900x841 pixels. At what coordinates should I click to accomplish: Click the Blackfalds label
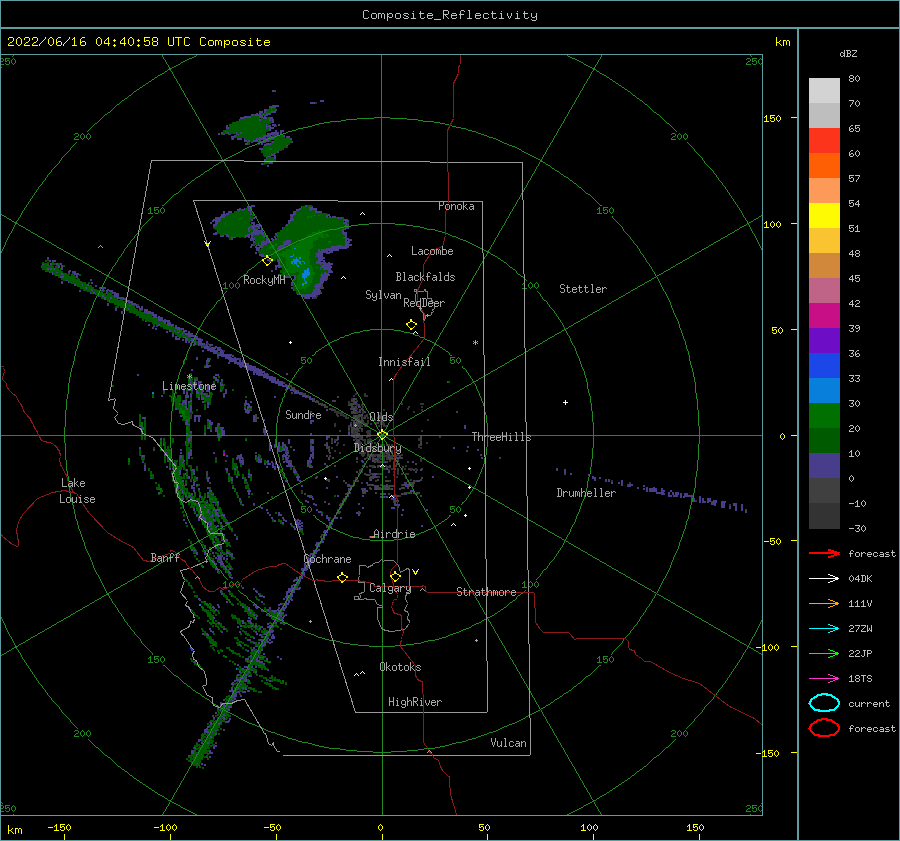pyautogui.click(x=425, y=277)
